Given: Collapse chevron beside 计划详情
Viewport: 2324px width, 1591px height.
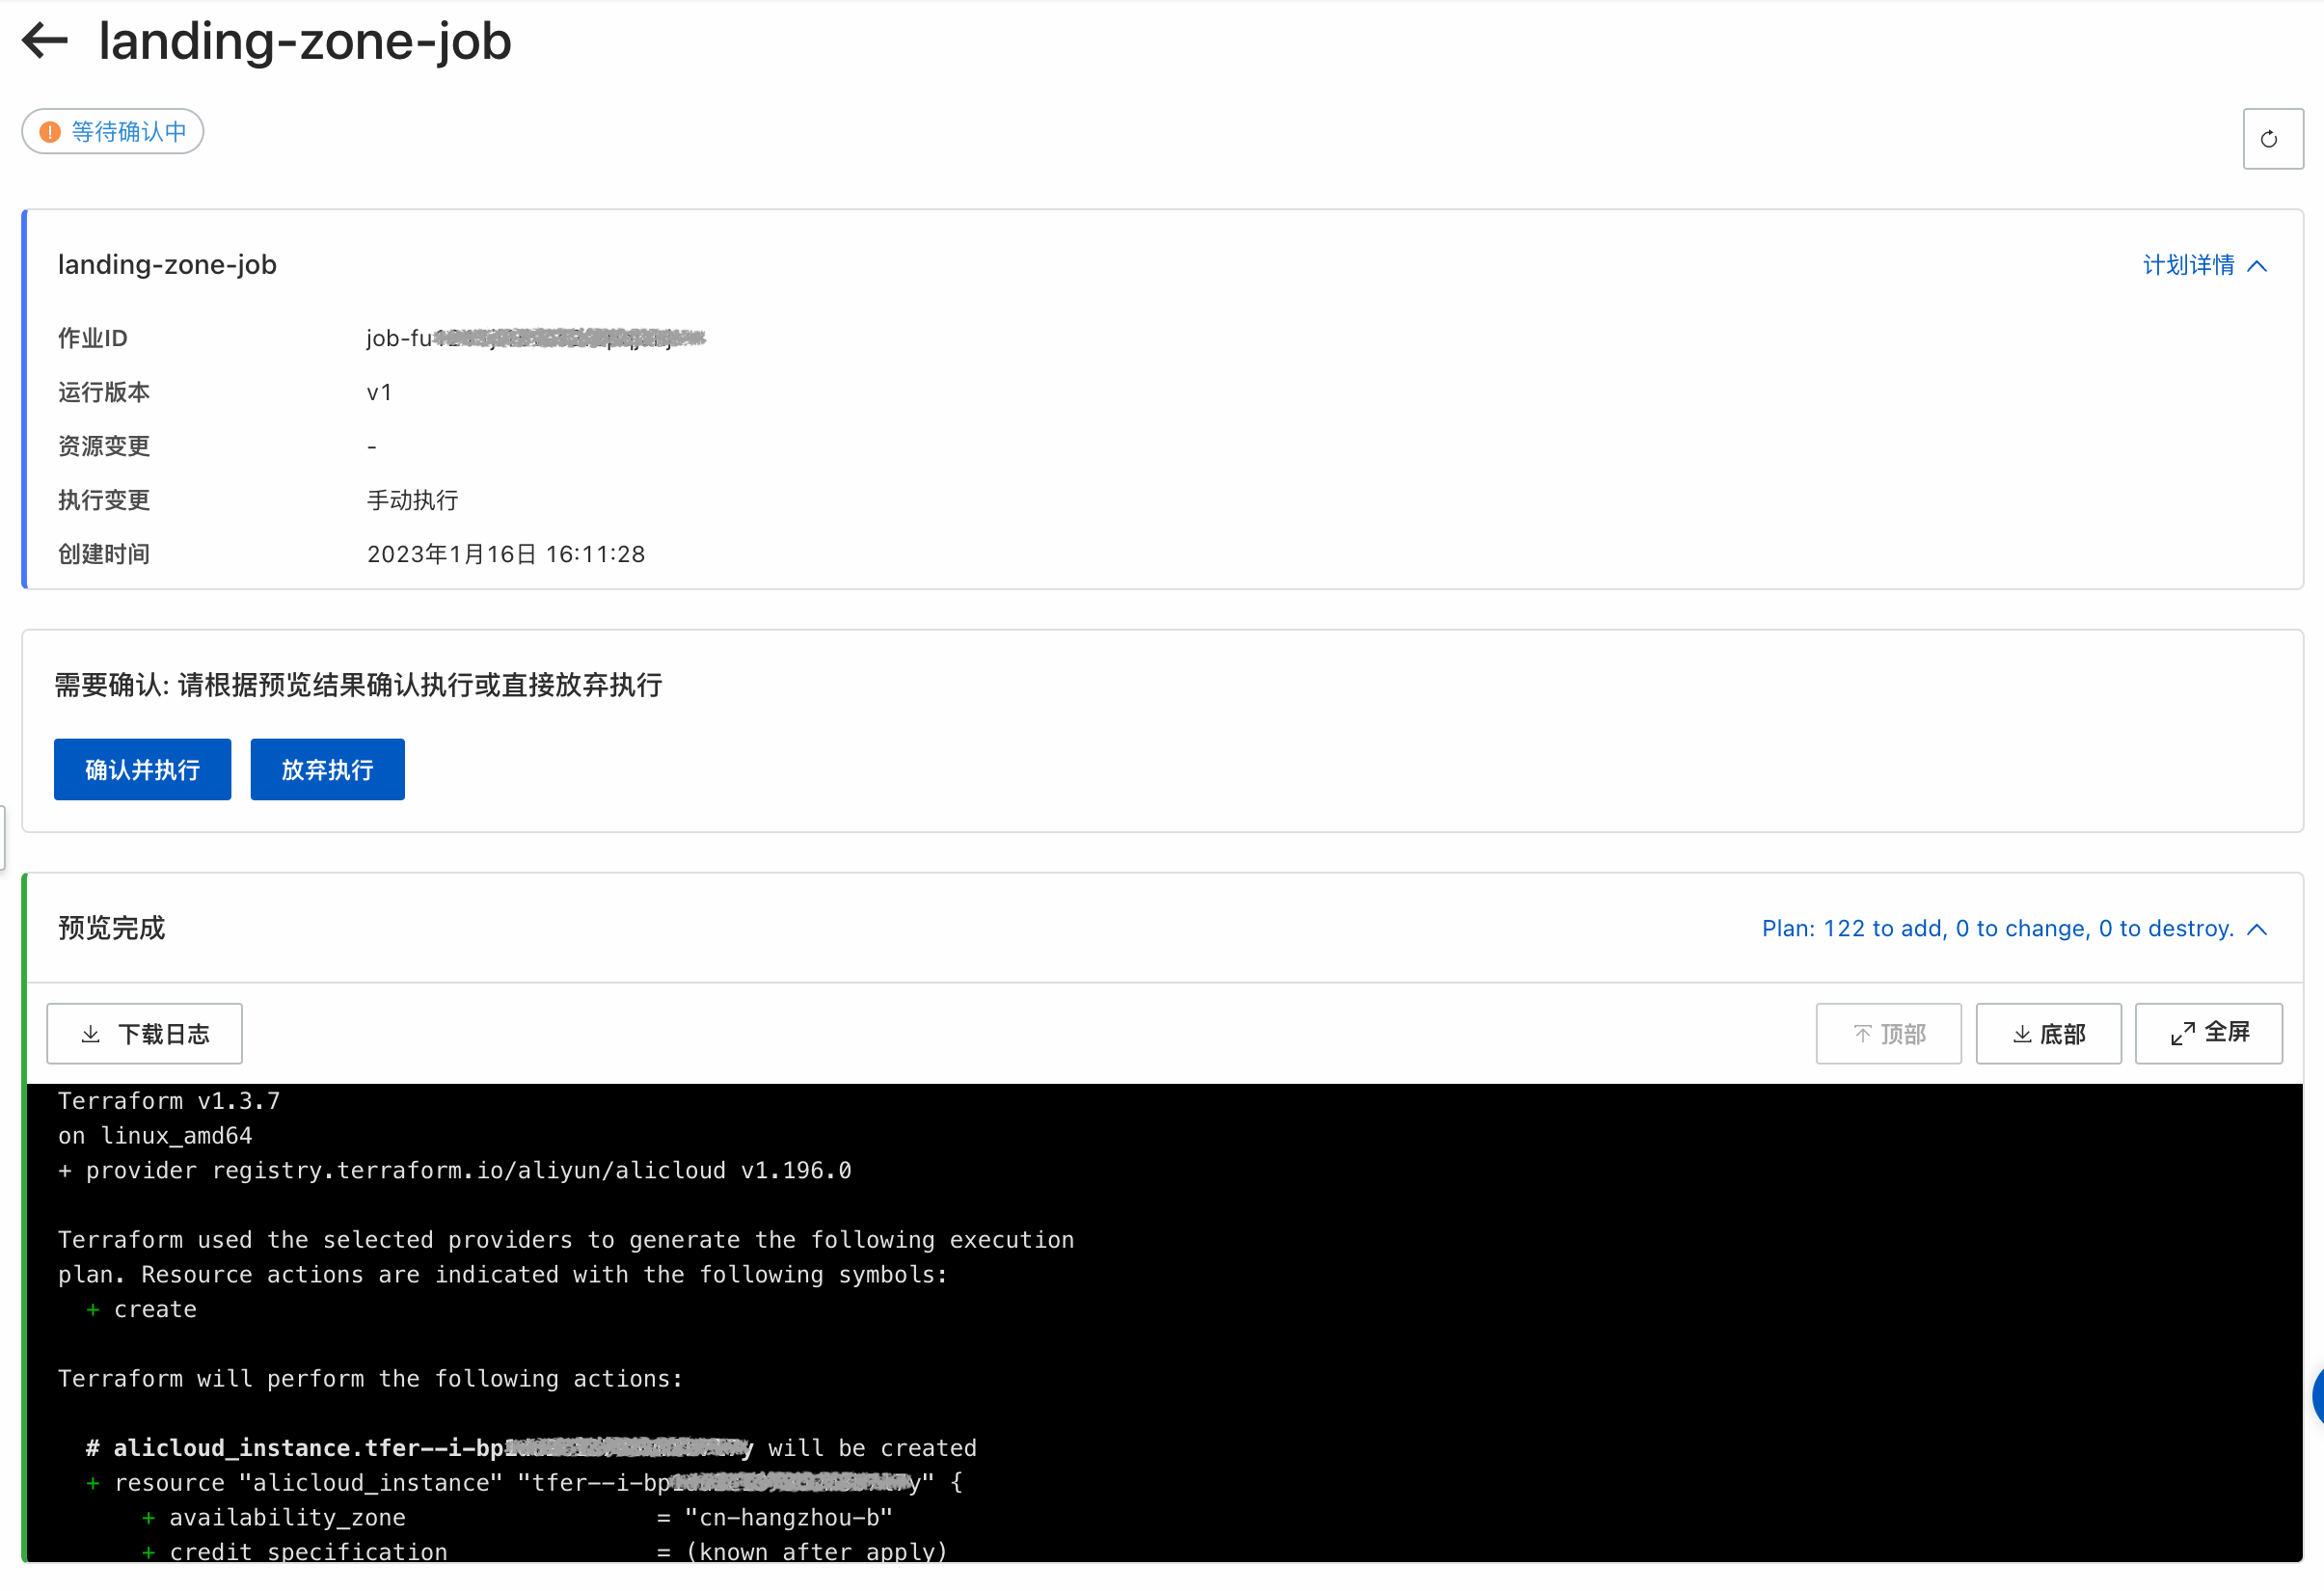Looking at the screenshot, I should [2257, 266].
